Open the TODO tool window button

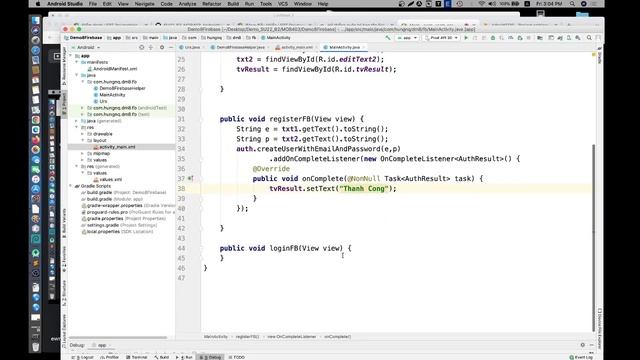236,357
